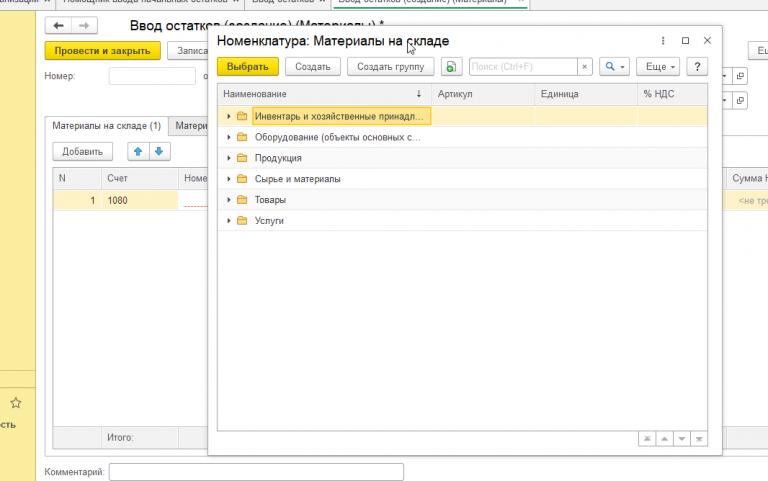Expand the Сырье и материалы group
The image size is (768, 481).
click(229, 179)
